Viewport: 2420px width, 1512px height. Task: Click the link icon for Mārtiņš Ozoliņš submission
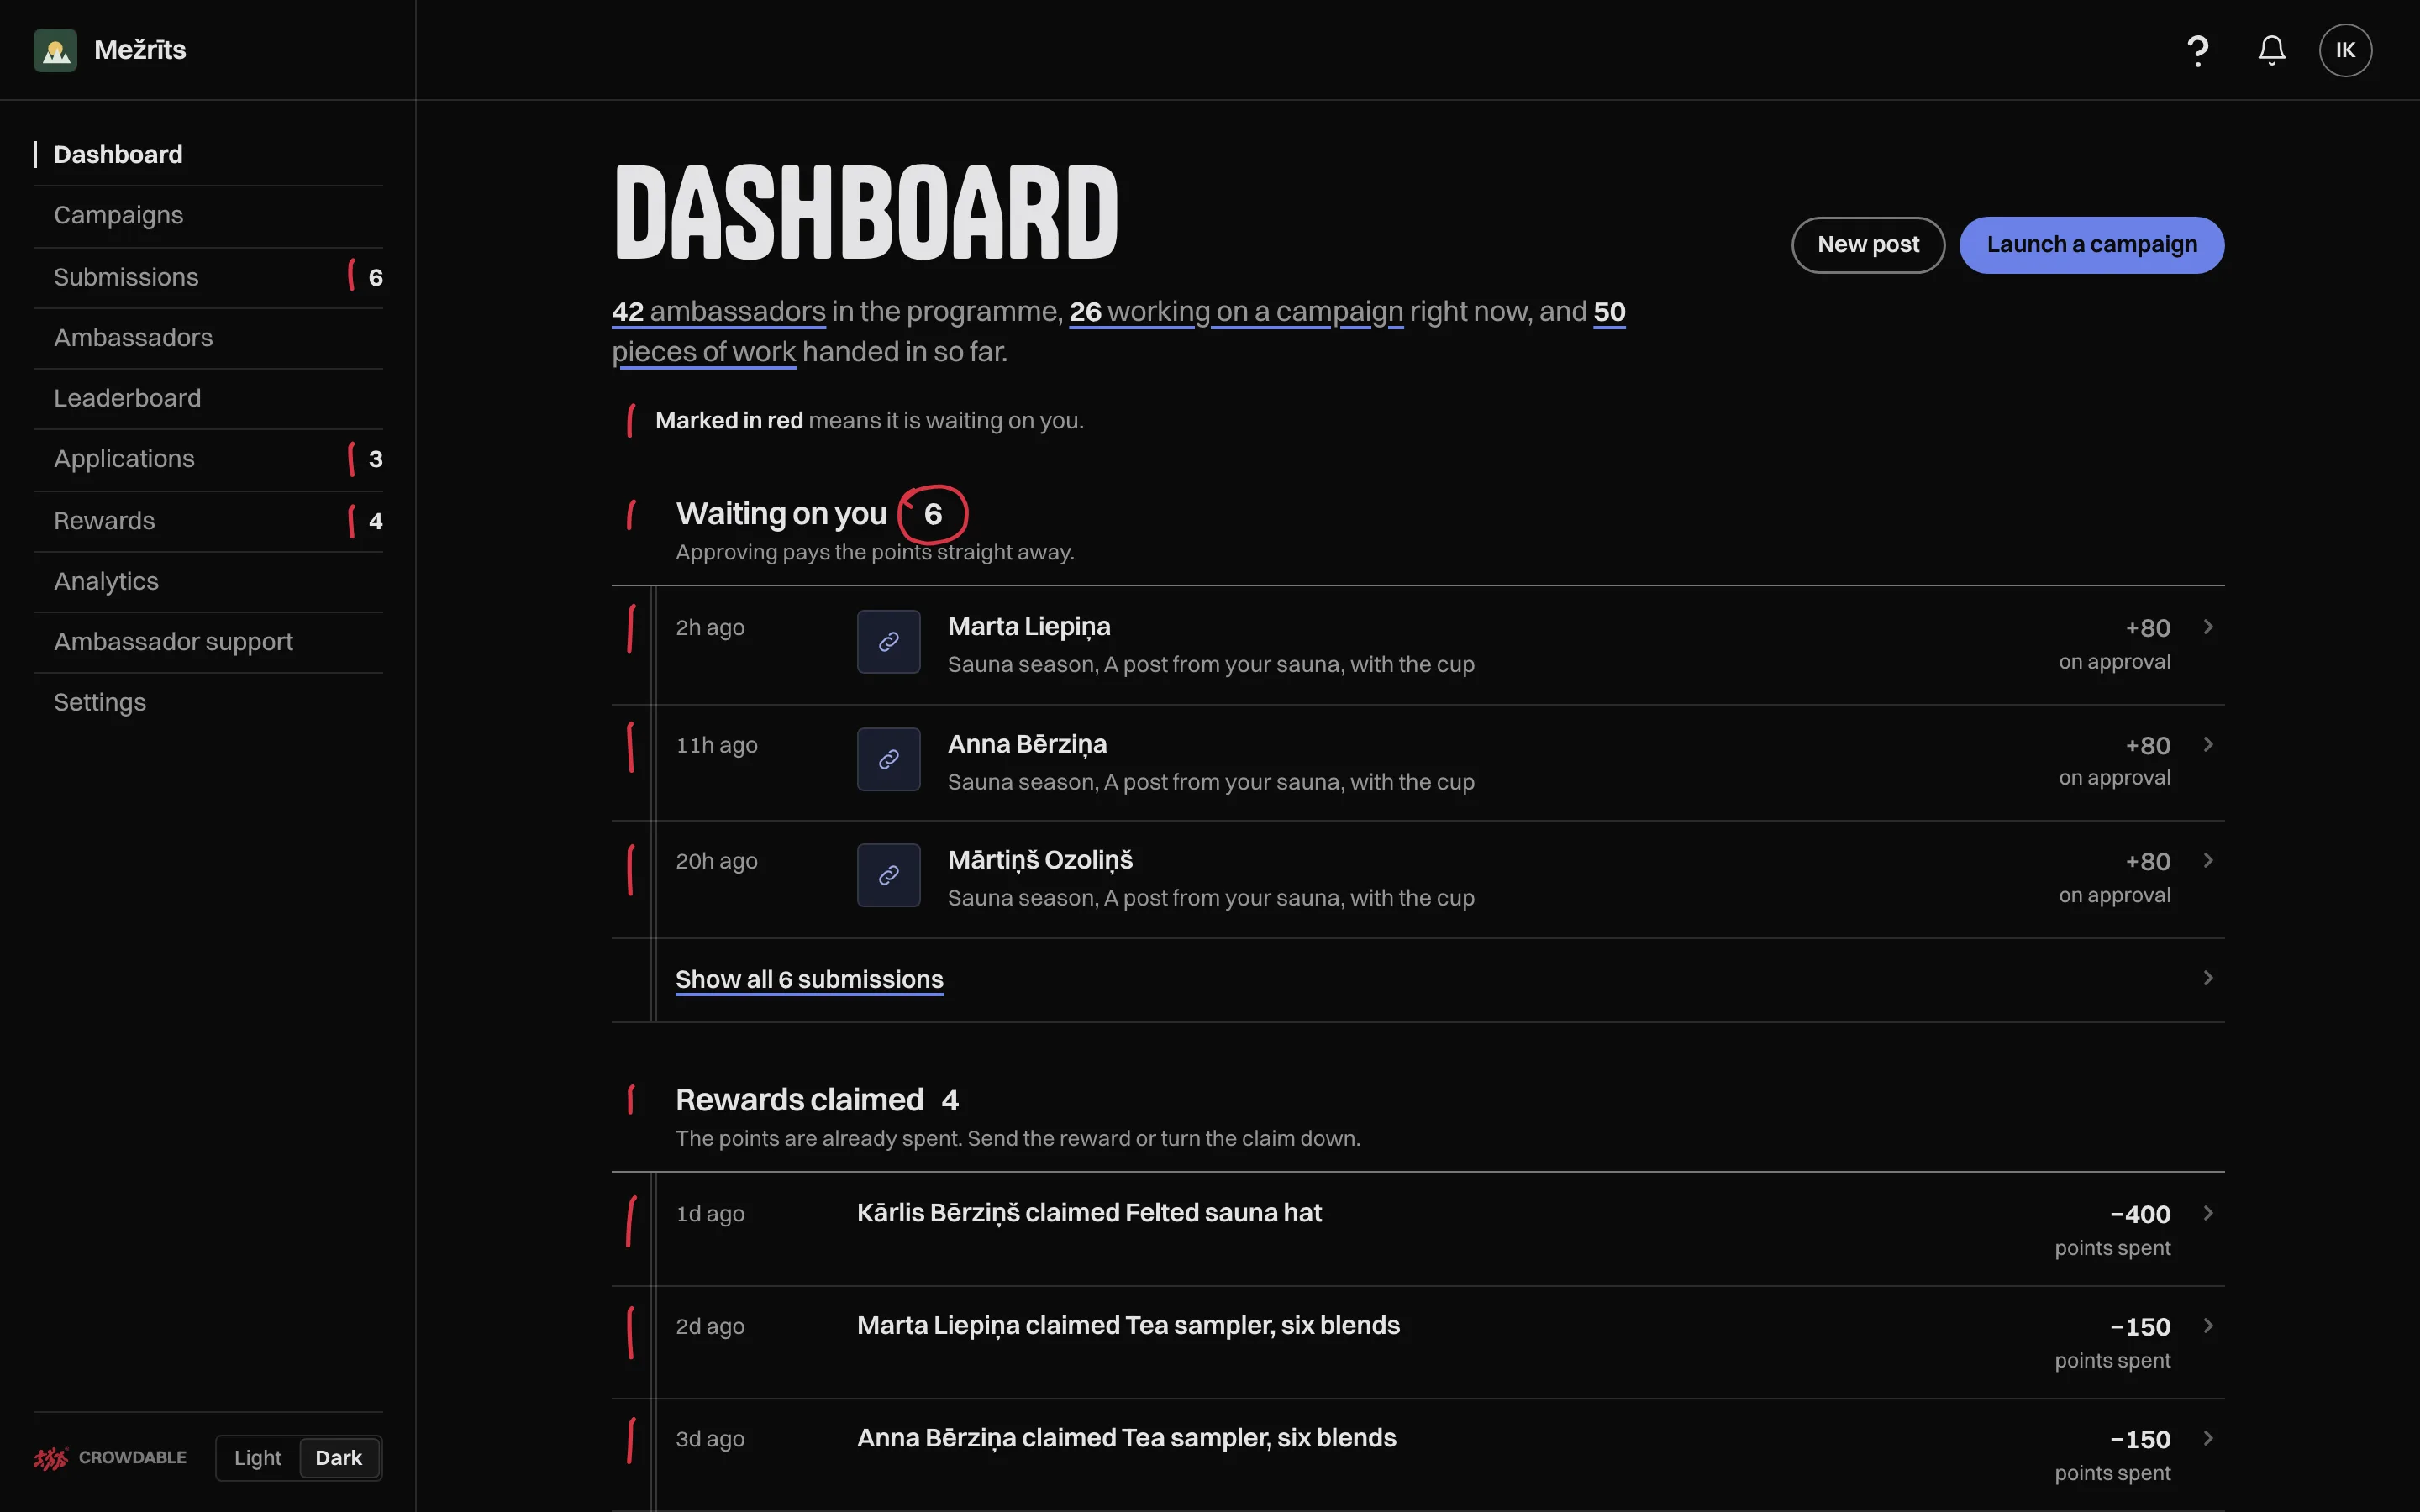[x=888, y=875]
